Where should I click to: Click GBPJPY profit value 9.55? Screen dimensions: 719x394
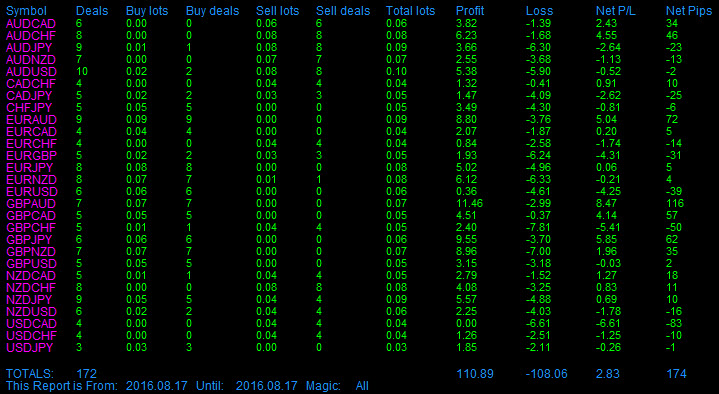pyautogui.click(x=467, y=239)
